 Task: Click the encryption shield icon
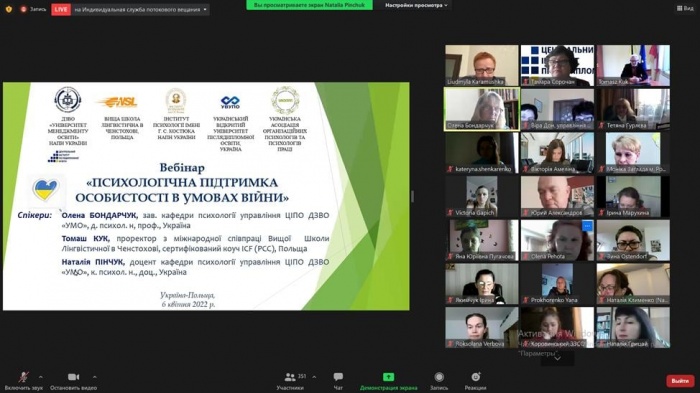[x=8, y=9]
